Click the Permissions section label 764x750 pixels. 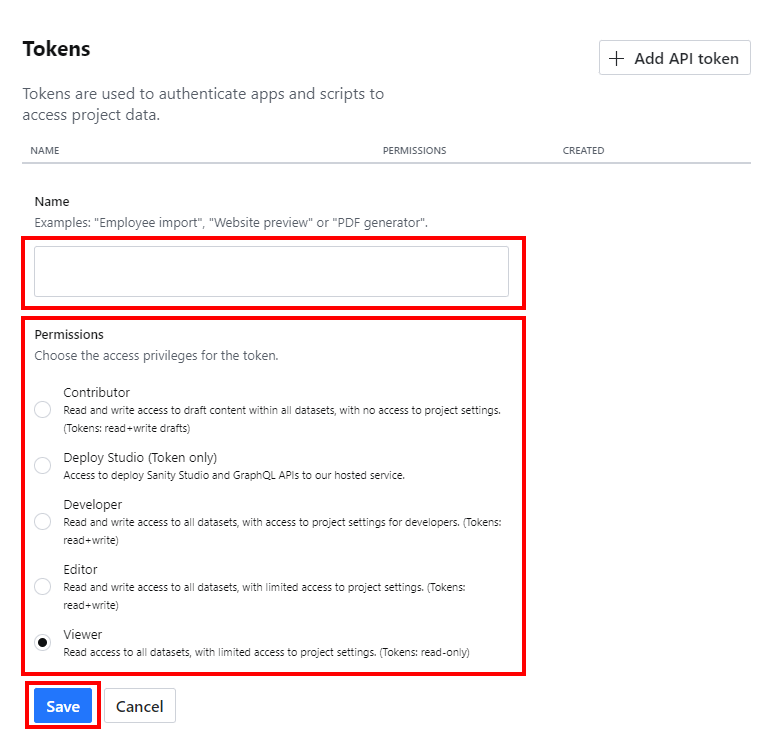[69, 334]
